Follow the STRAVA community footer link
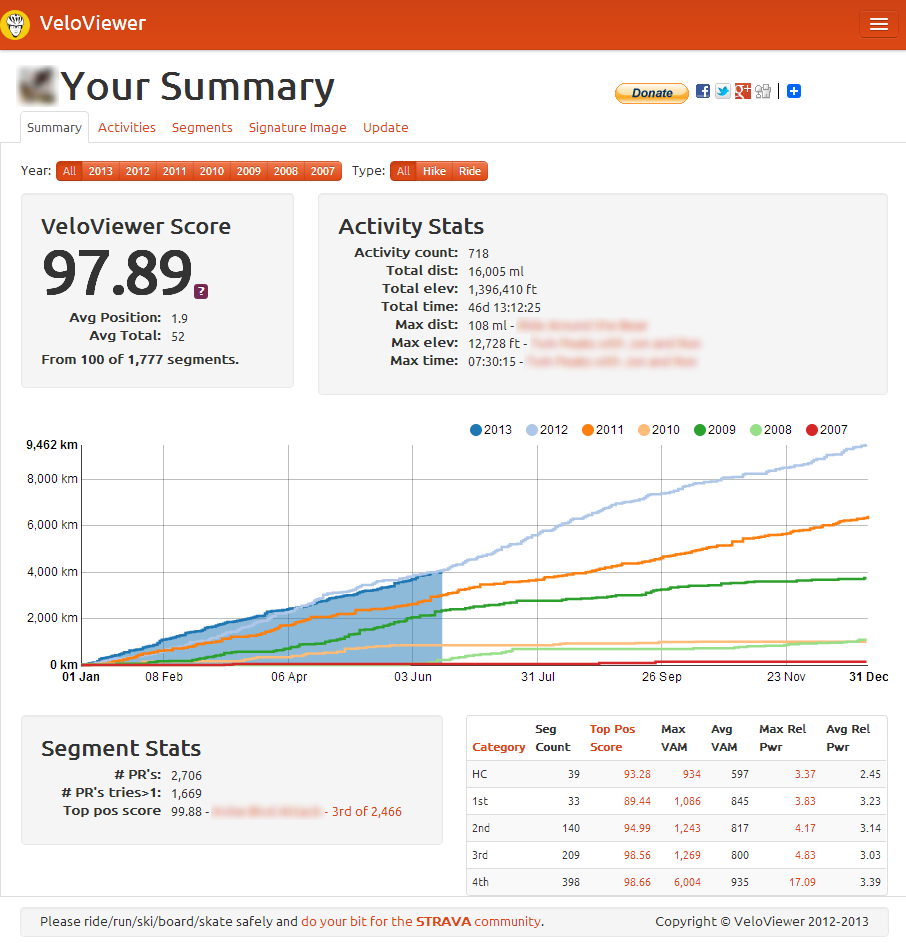This screenshot has height=943, width=906. [422, 921]
